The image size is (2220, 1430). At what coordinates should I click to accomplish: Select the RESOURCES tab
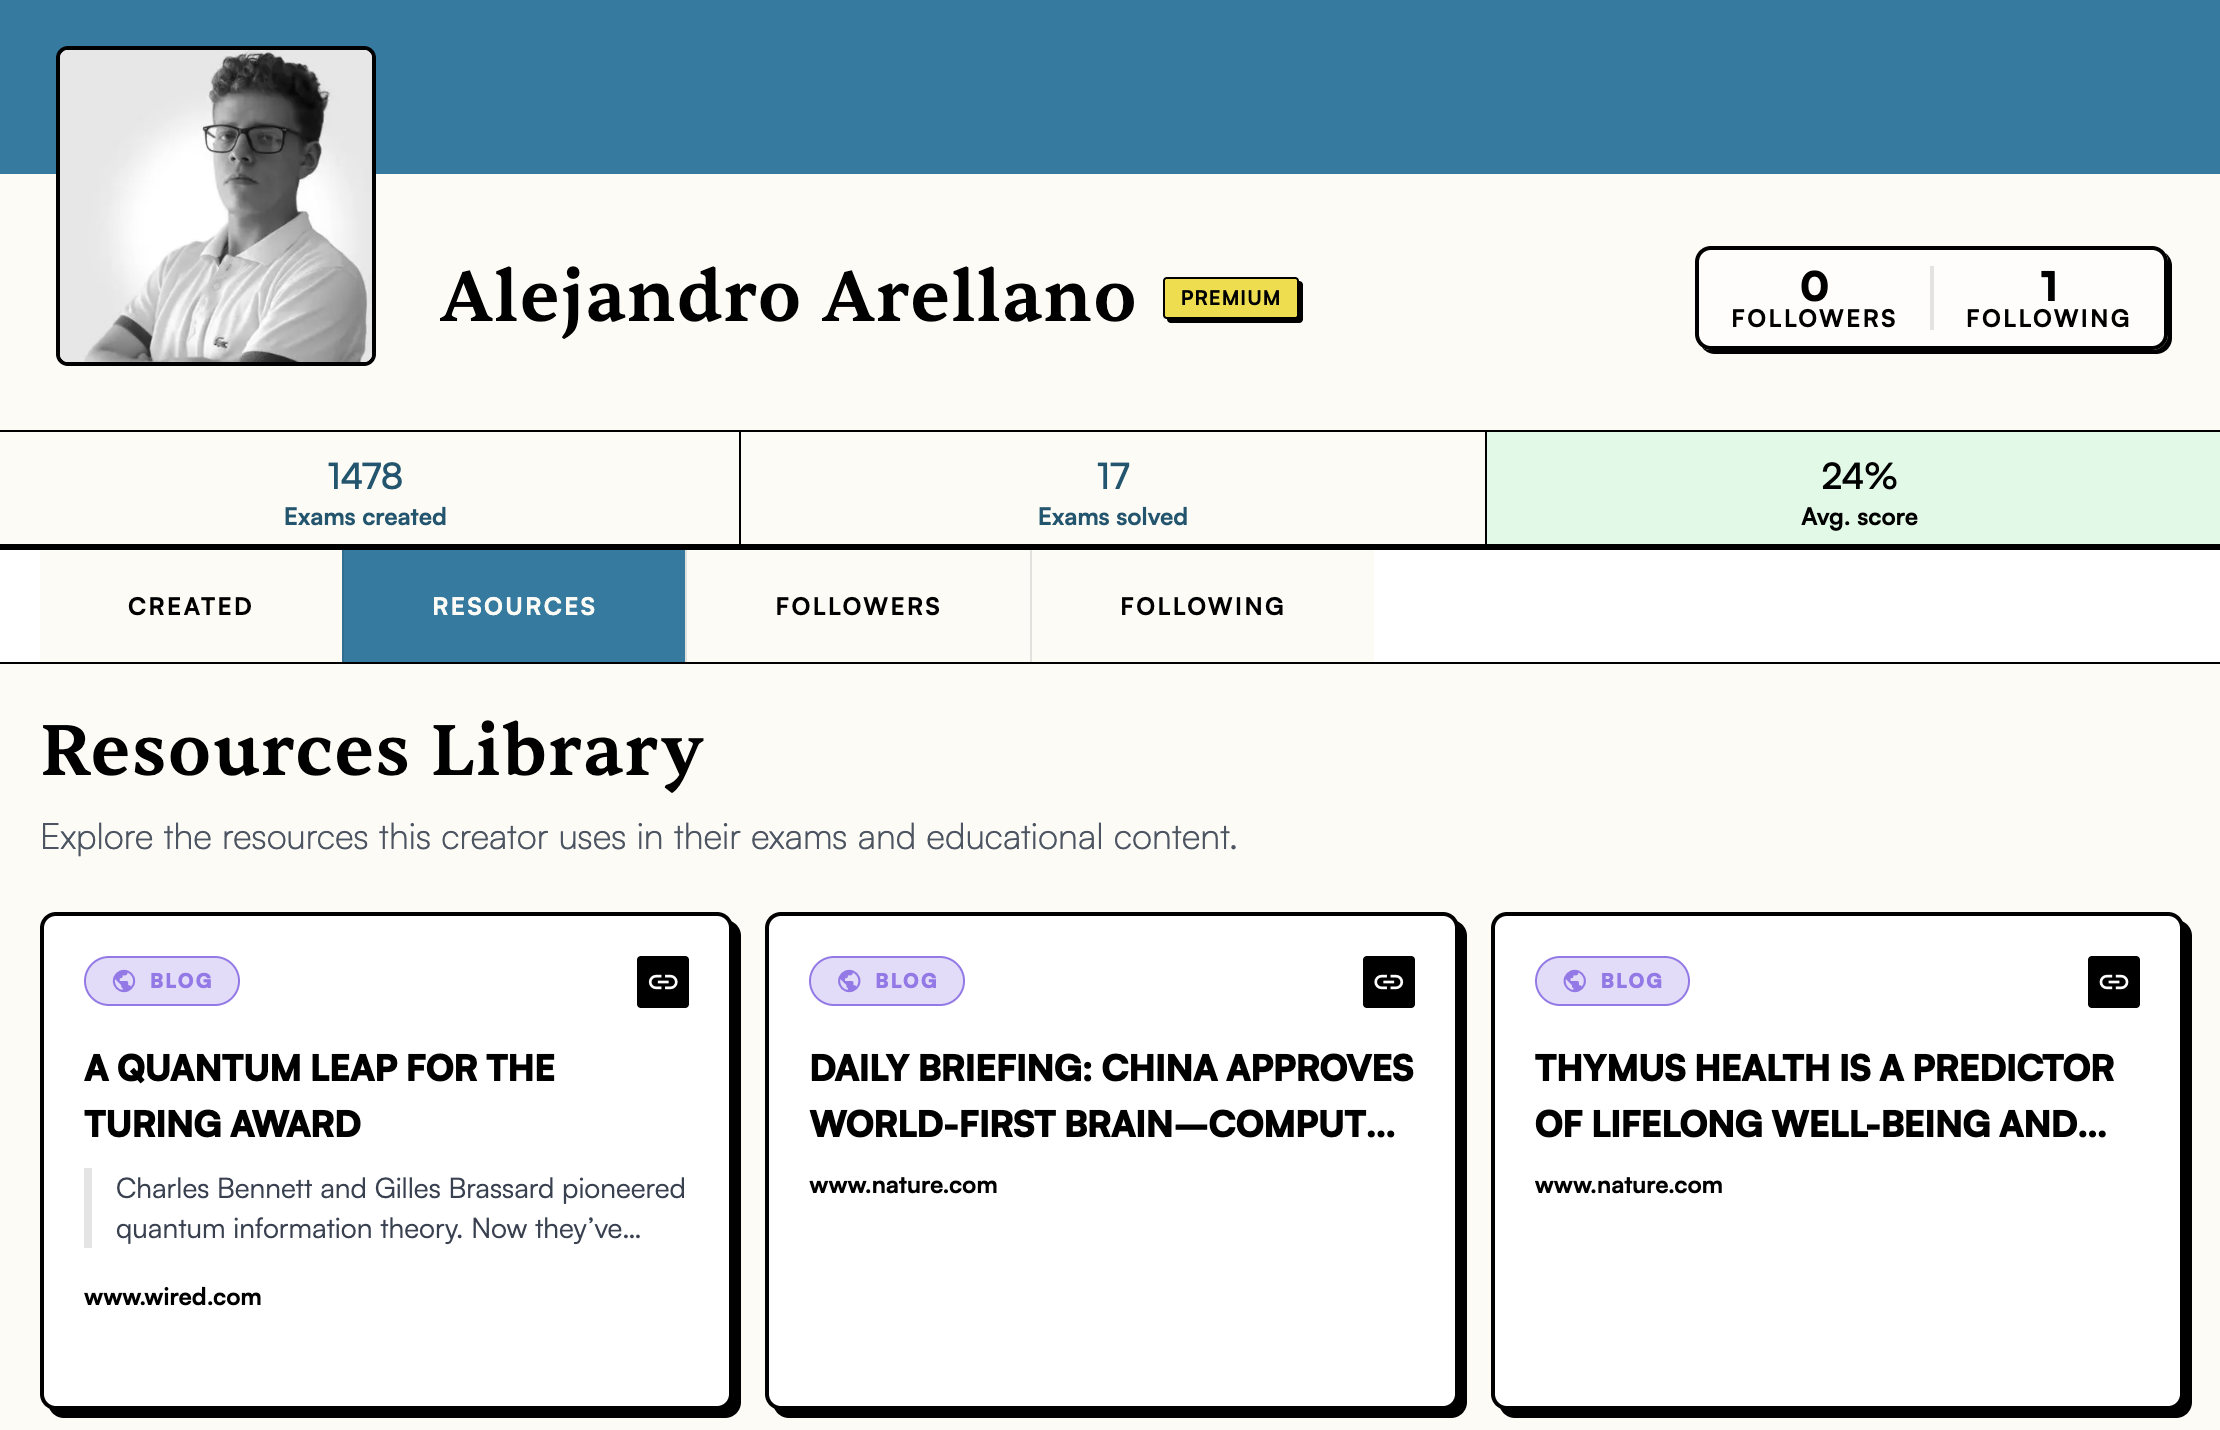point(513,605)
